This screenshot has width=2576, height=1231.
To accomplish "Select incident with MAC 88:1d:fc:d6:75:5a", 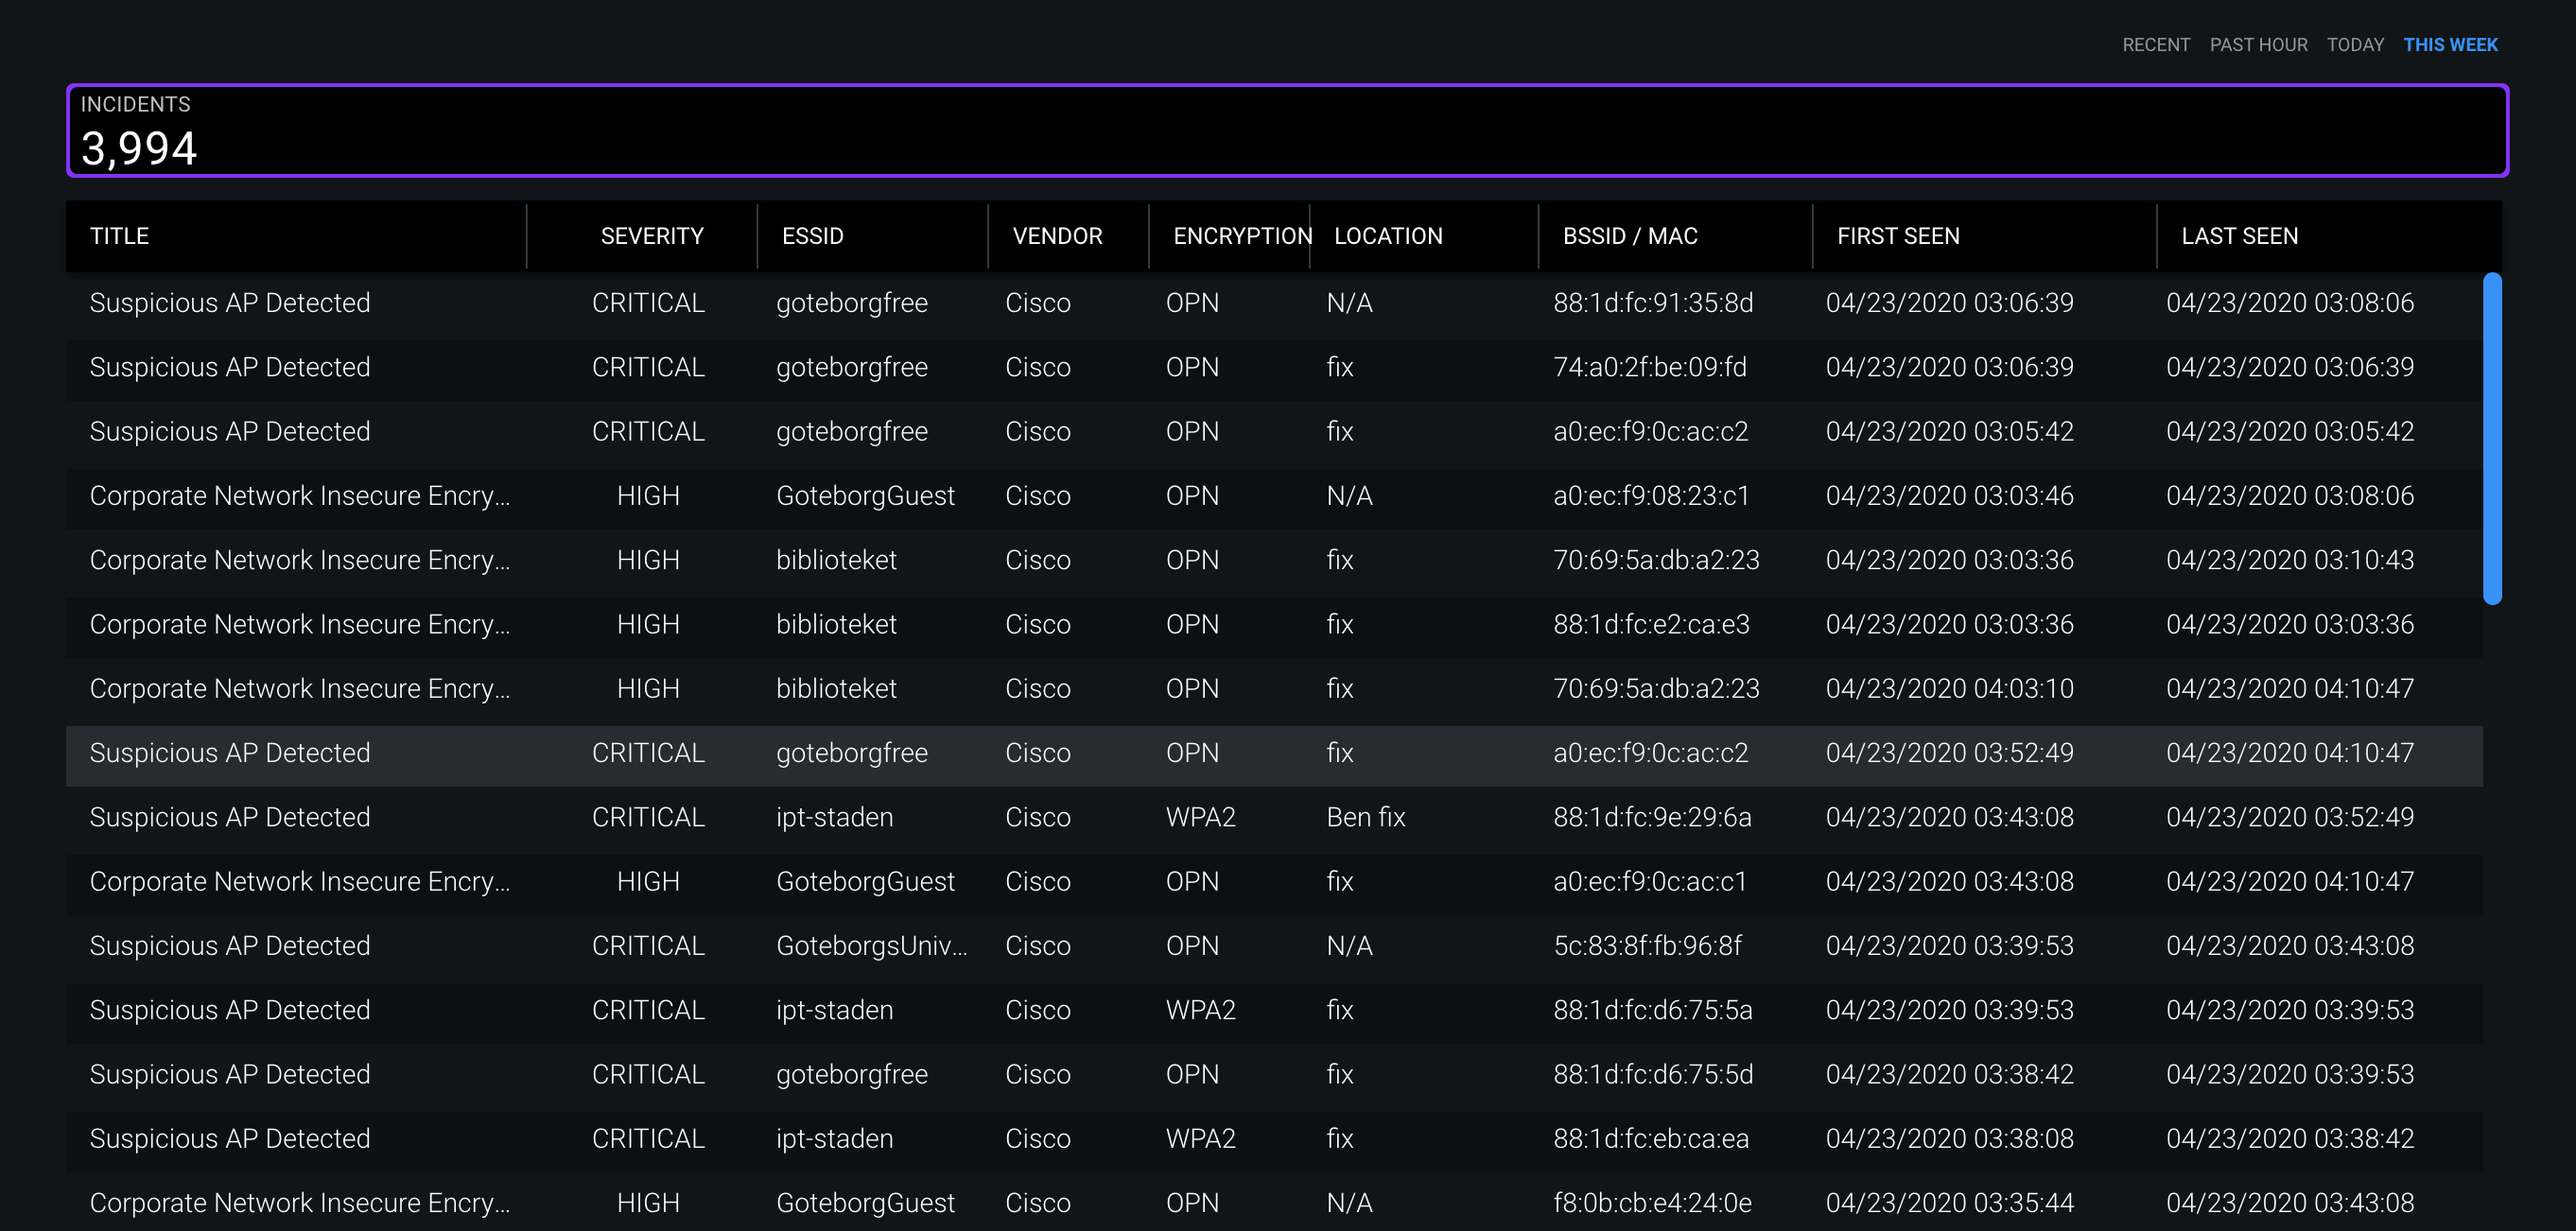I will coord(1274,1010).
